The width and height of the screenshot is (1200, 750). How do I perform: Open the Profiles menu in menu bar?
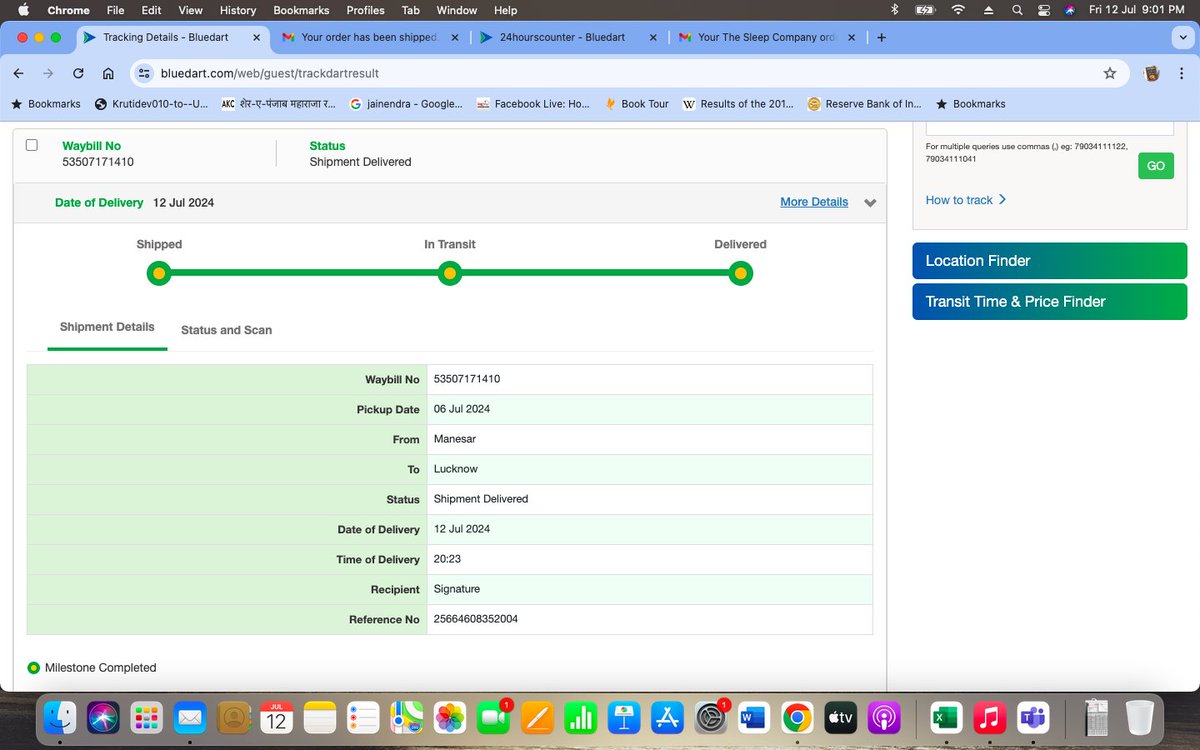(x=365, y=10)
